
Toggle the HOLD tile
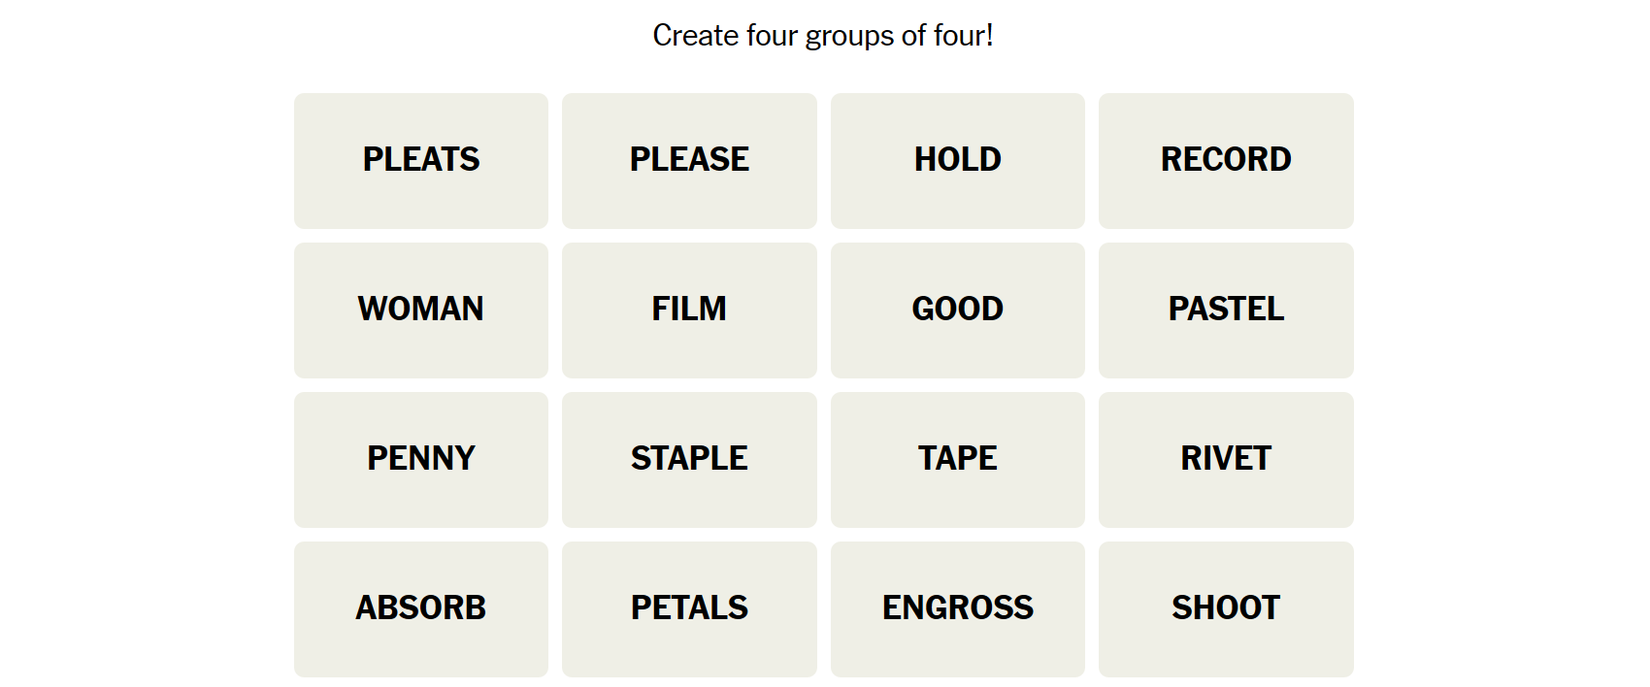(957, 160)
